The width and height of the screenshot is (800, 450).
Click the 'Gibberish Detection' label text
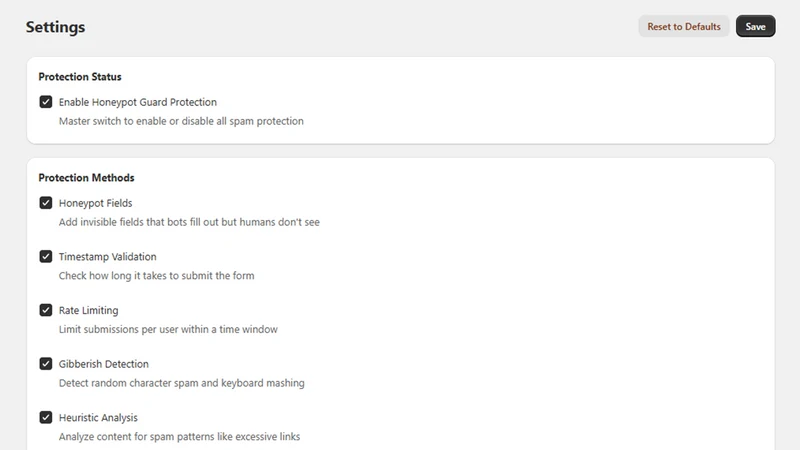[x=104, y=364]
